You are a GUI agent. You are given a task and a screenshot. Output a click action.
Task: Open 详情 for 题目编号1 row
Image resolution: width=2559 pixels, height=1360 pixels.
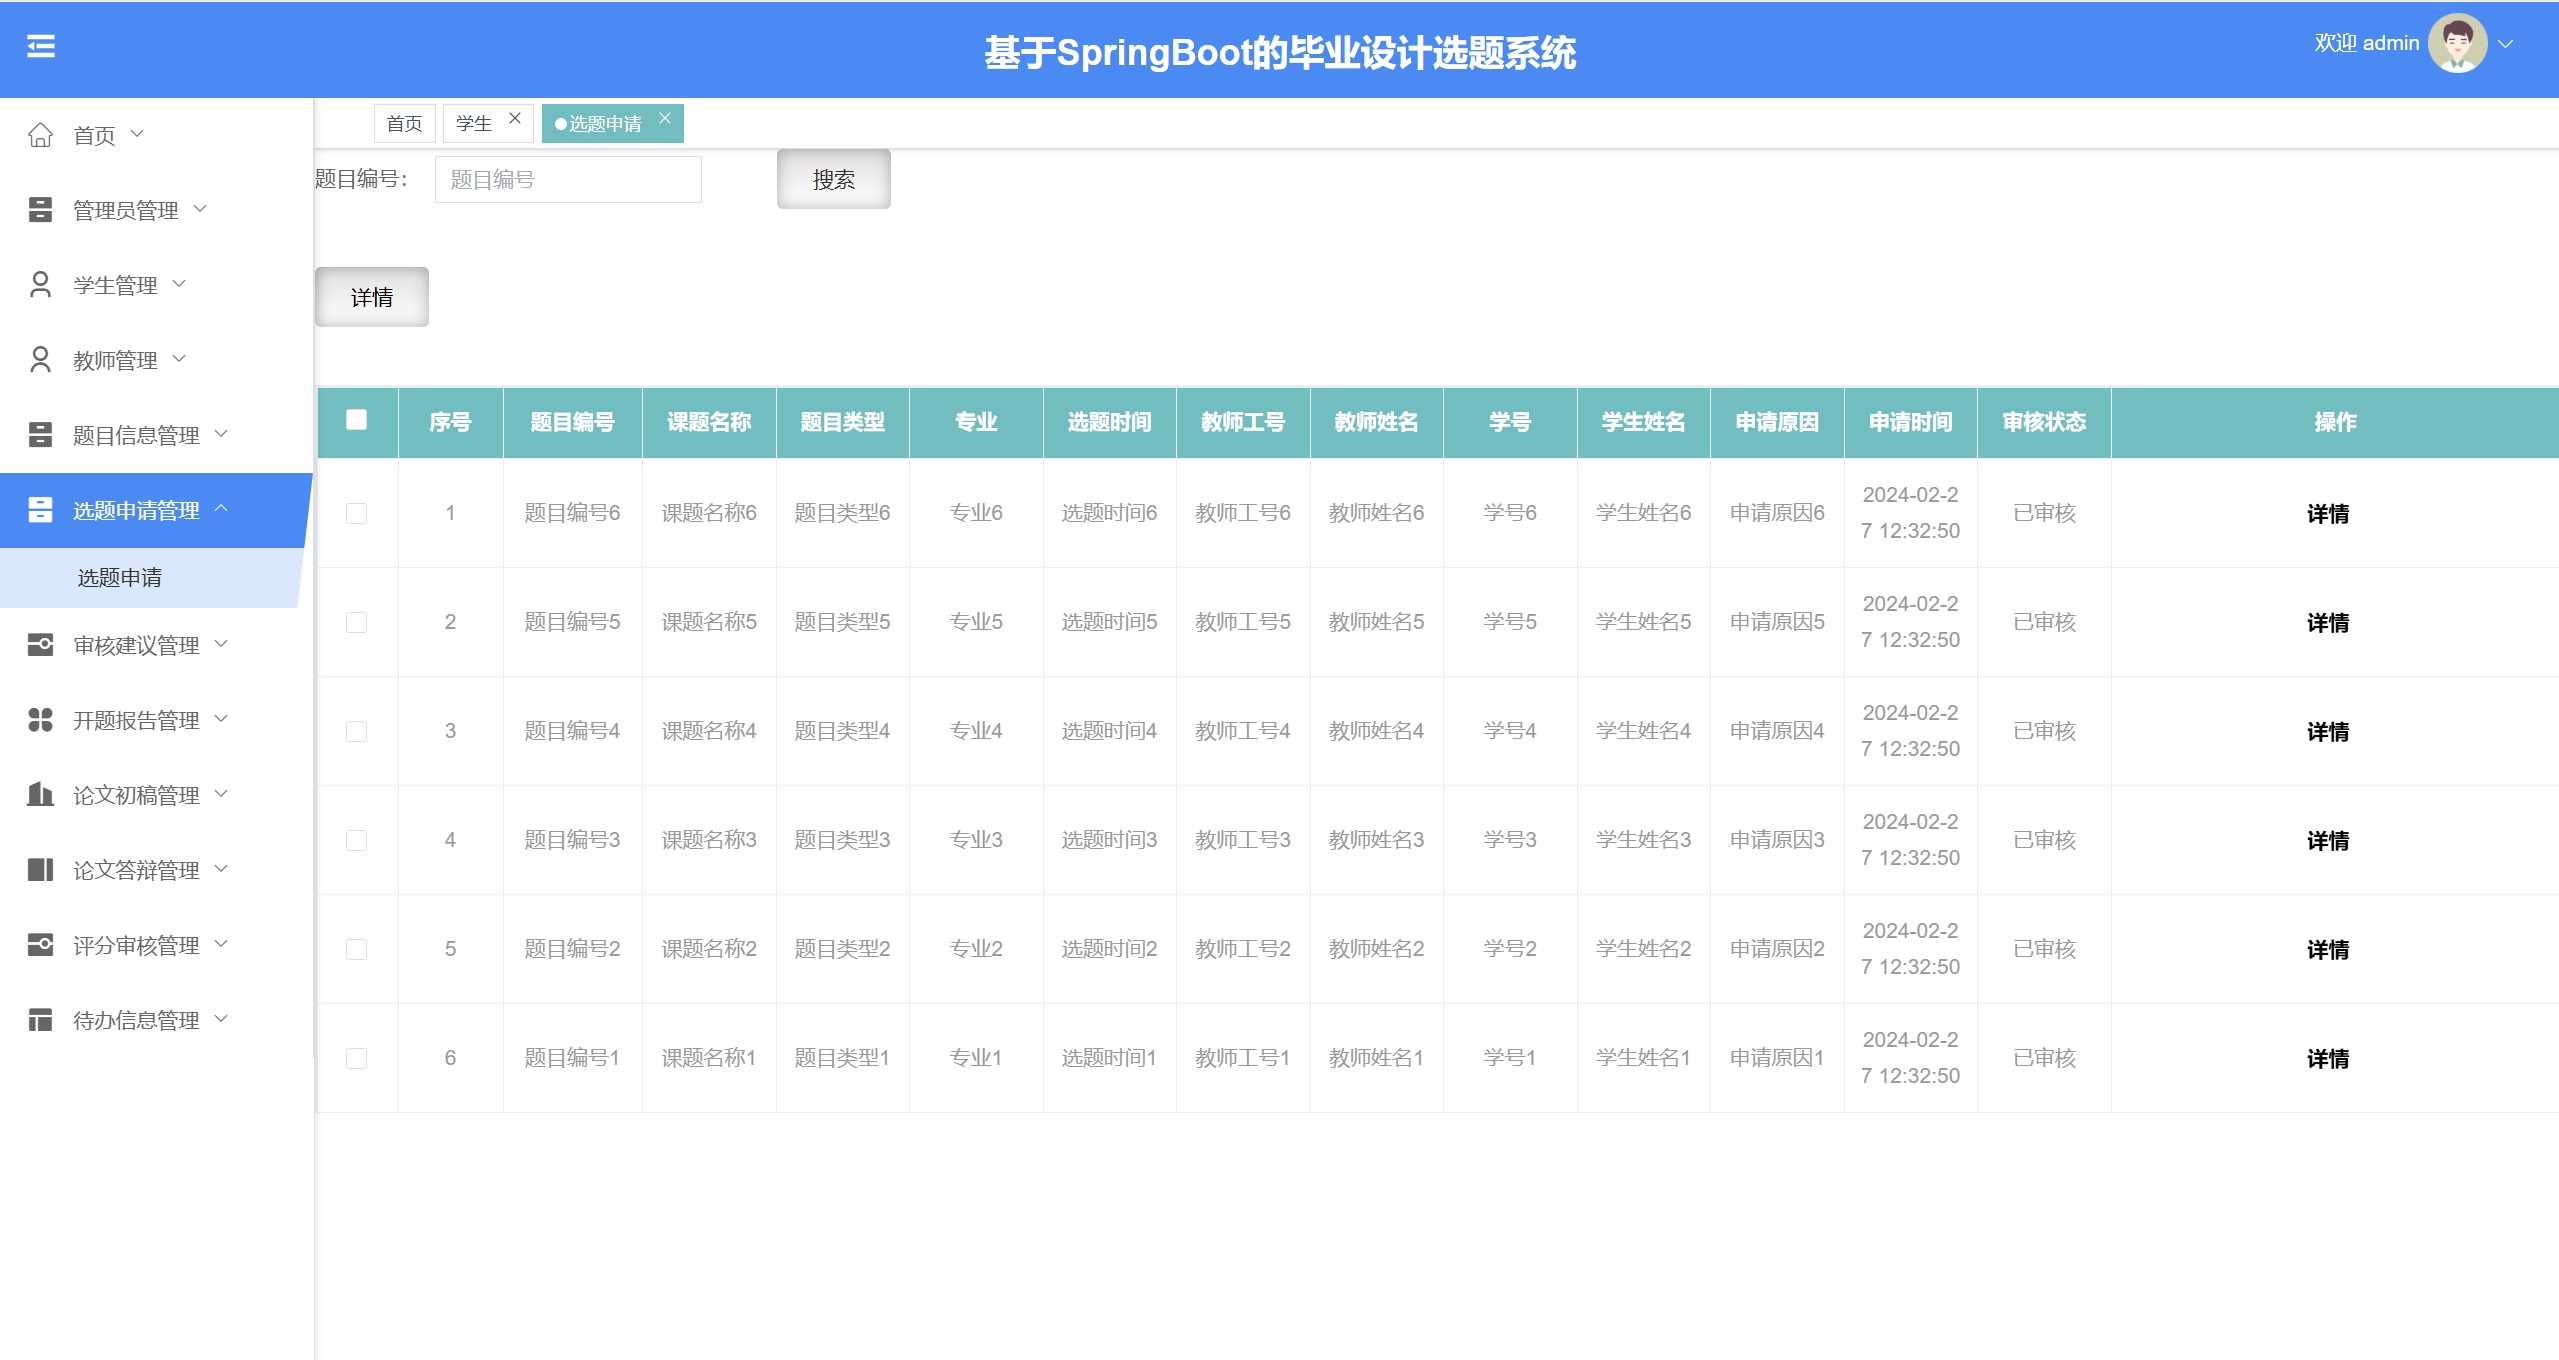(2328, 1059)
